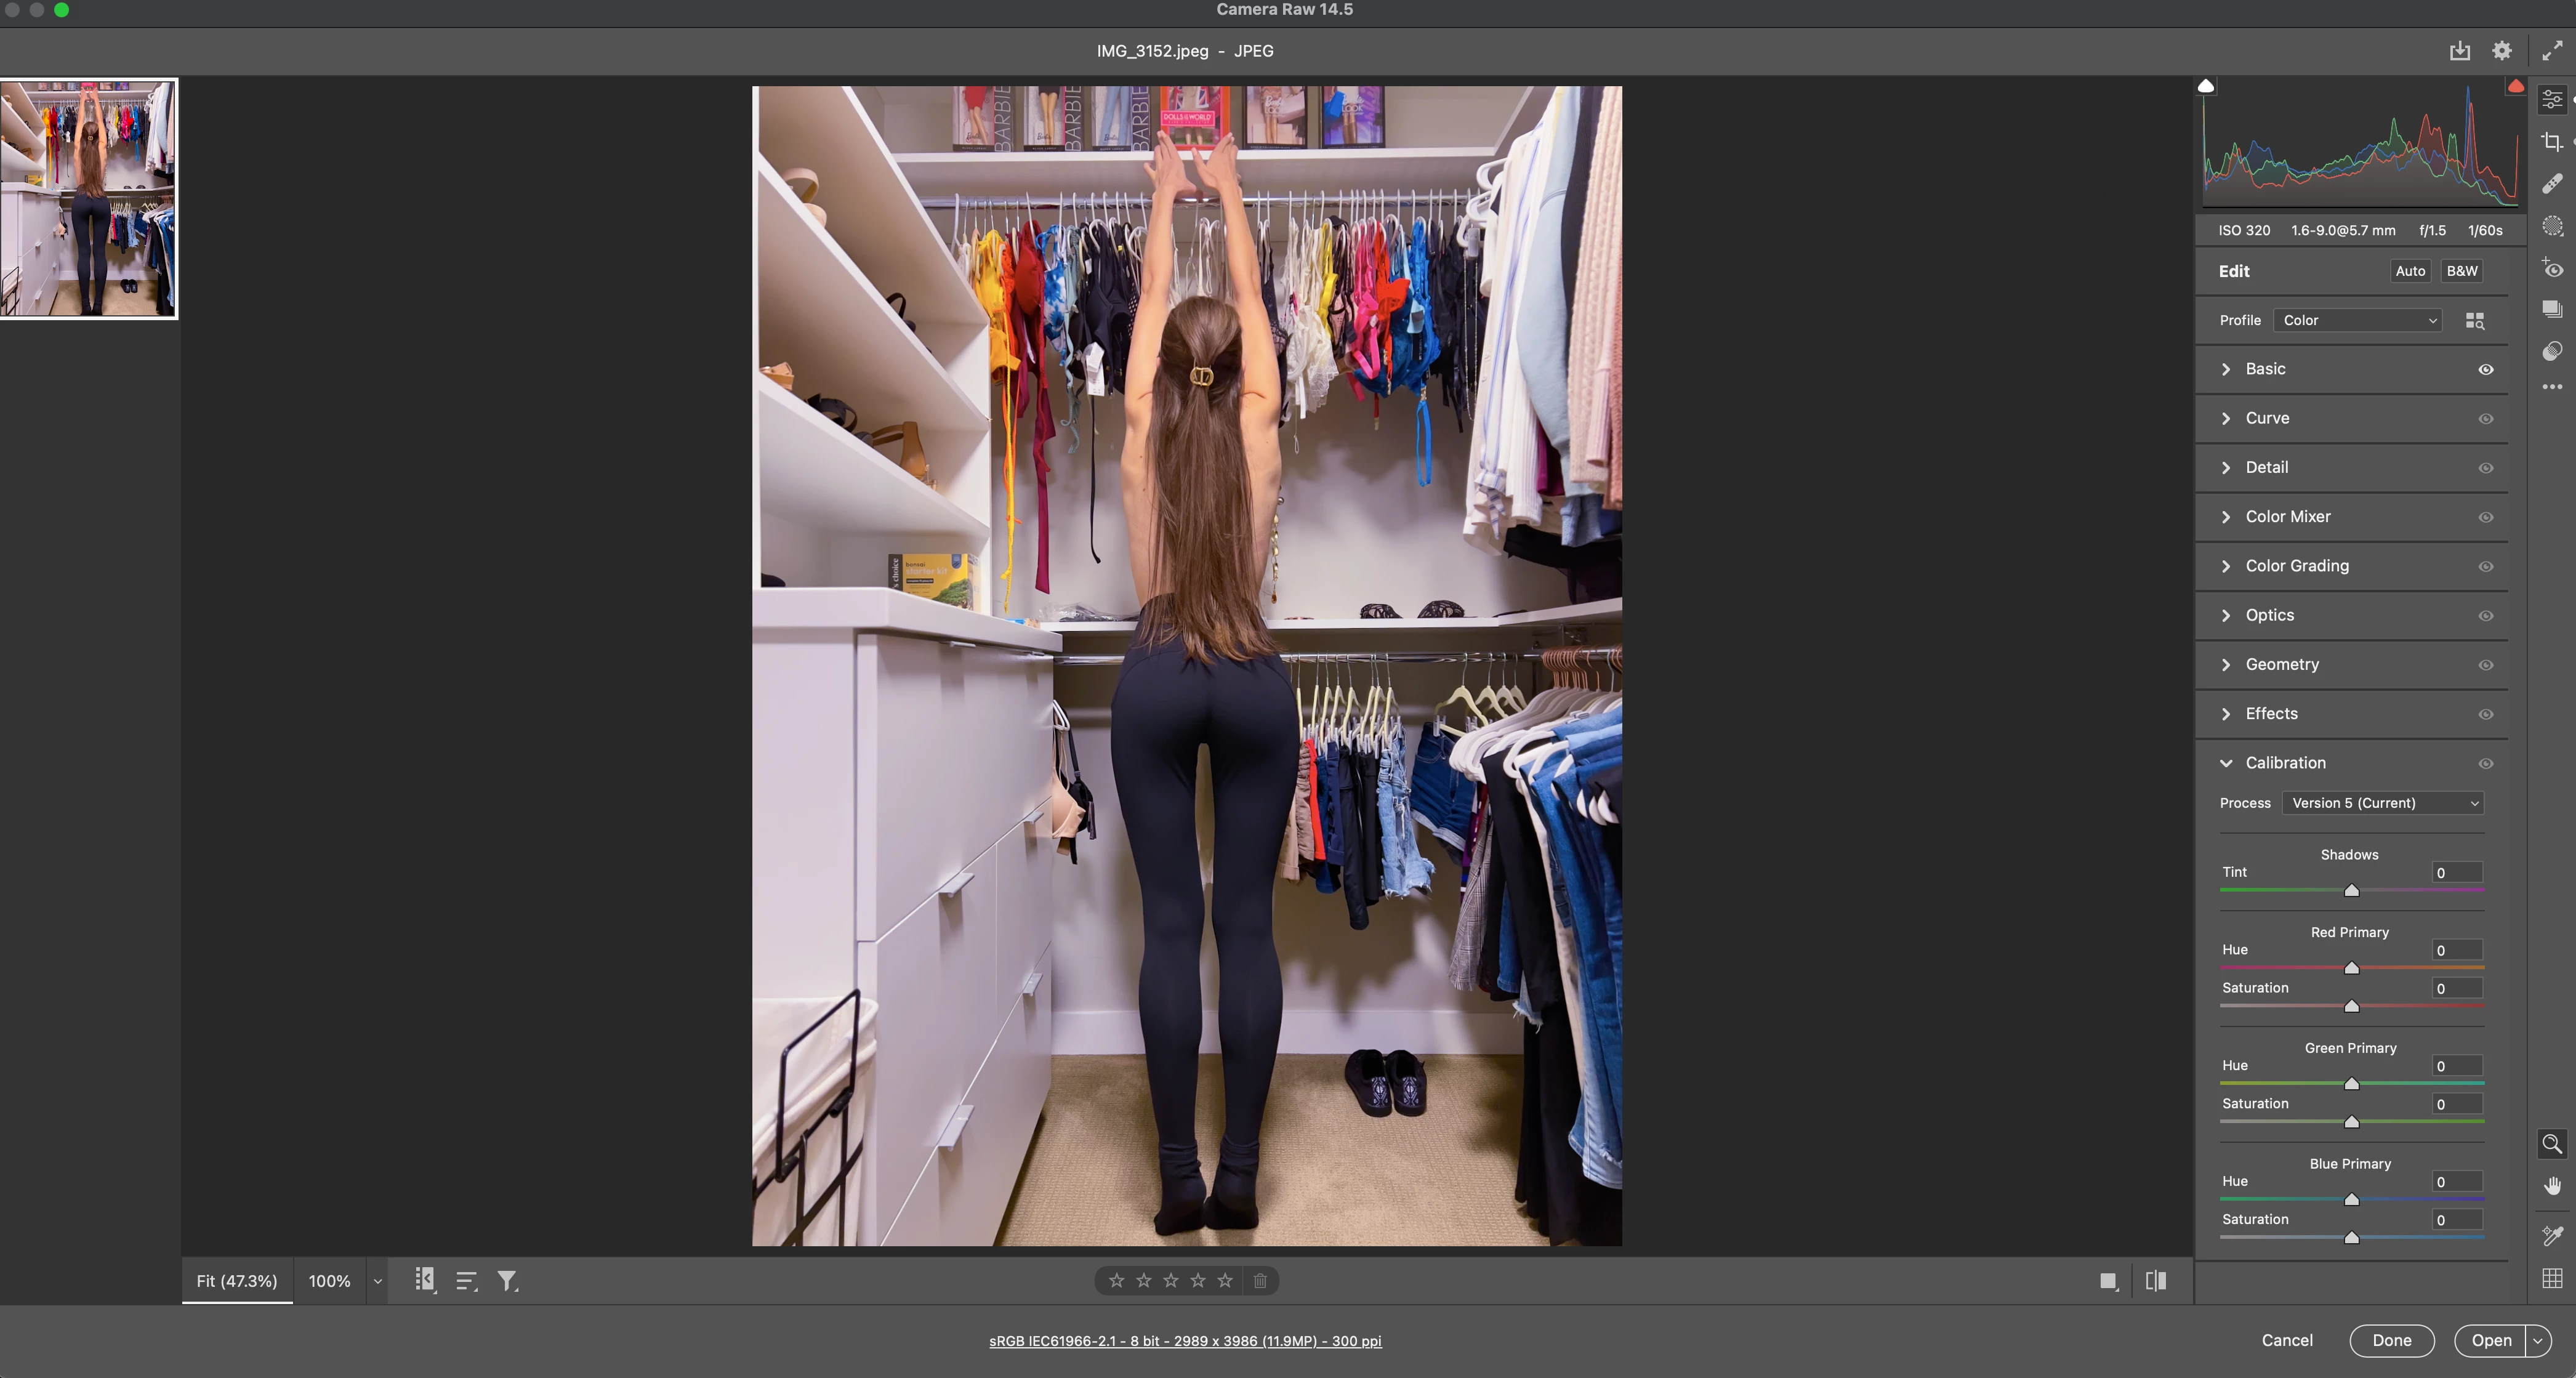Expand the Color Grading panel
Screen dimensions: 2576x1378
click(x=2297, y=566)
